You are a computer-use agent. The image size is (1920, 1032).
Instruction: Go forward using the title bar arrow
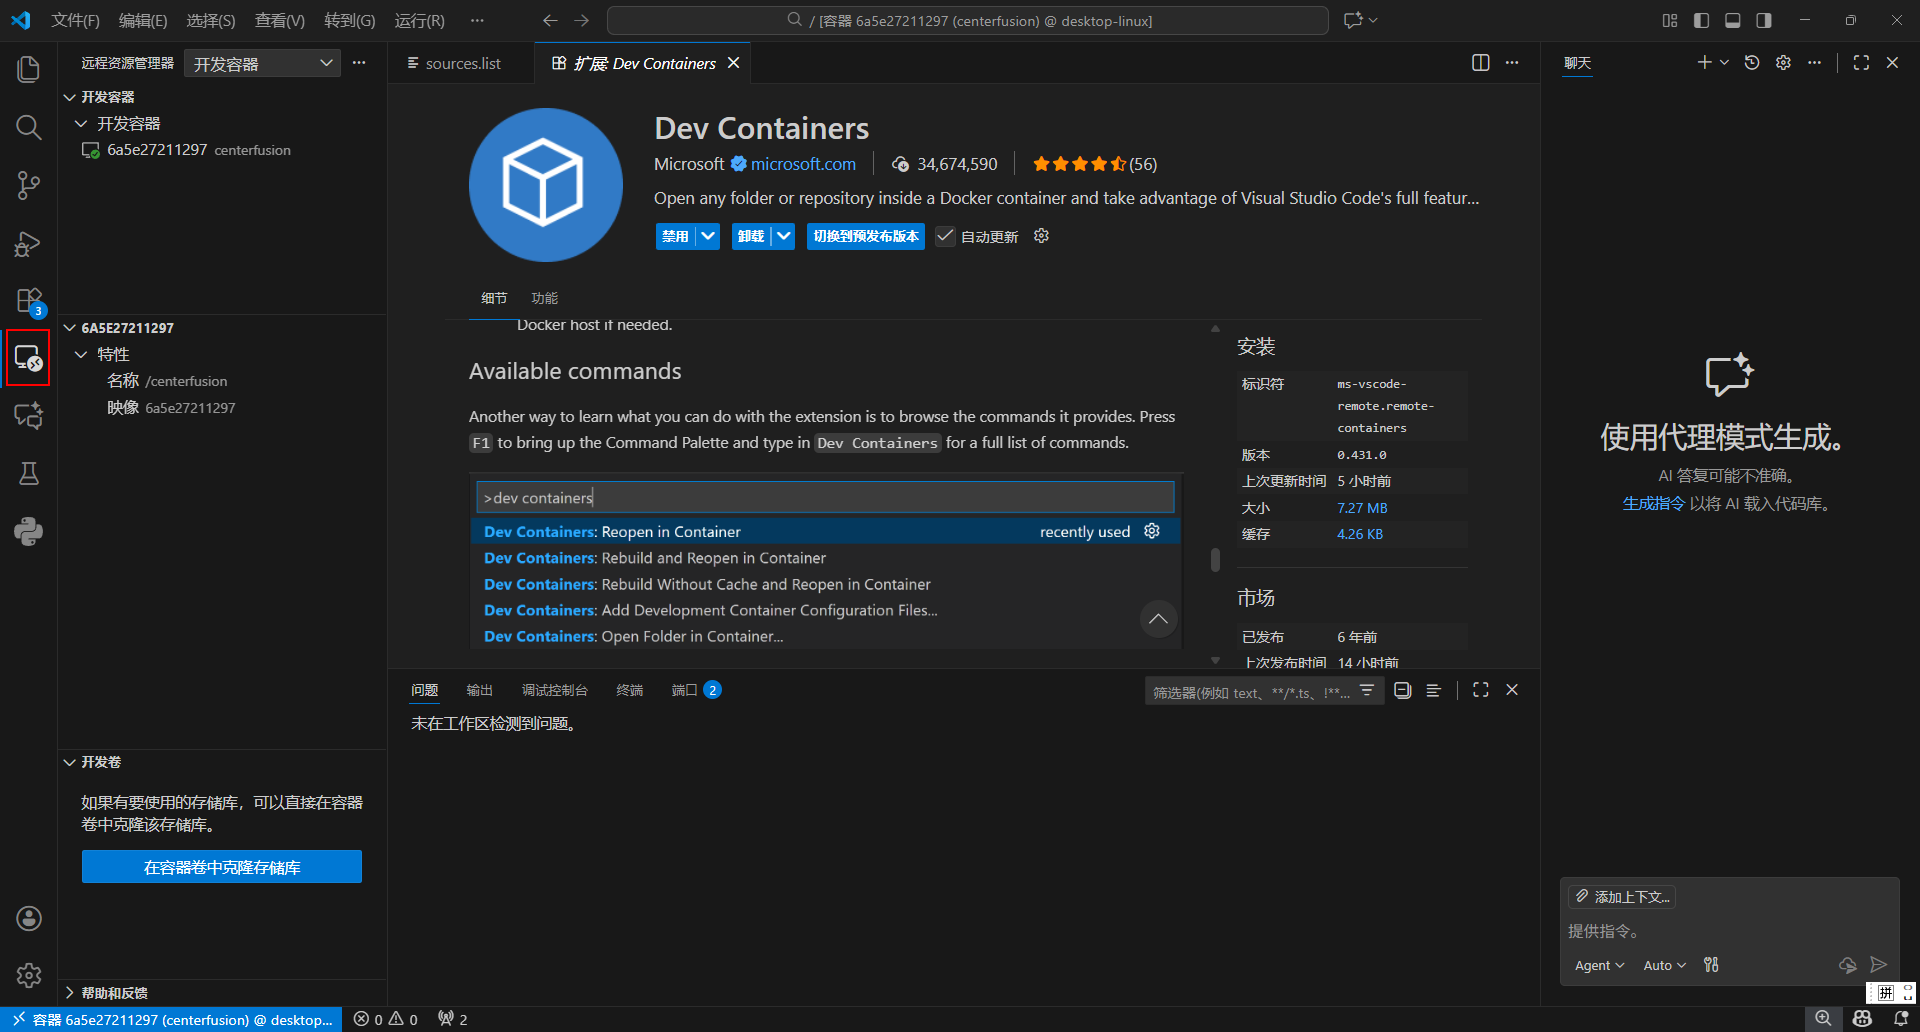tap(582, 20)
